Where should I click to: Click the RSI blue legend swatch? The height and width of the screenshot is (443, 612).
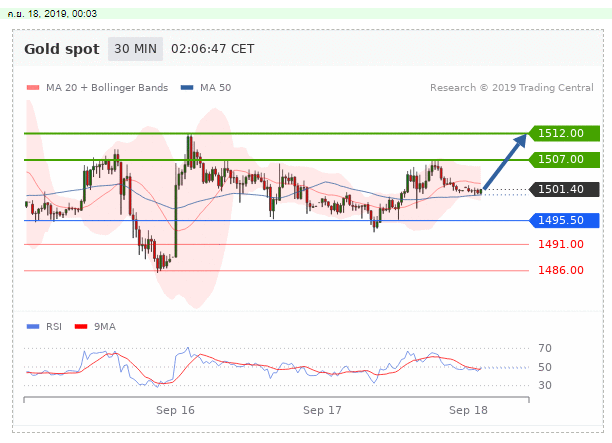click(x=33, y=327)
